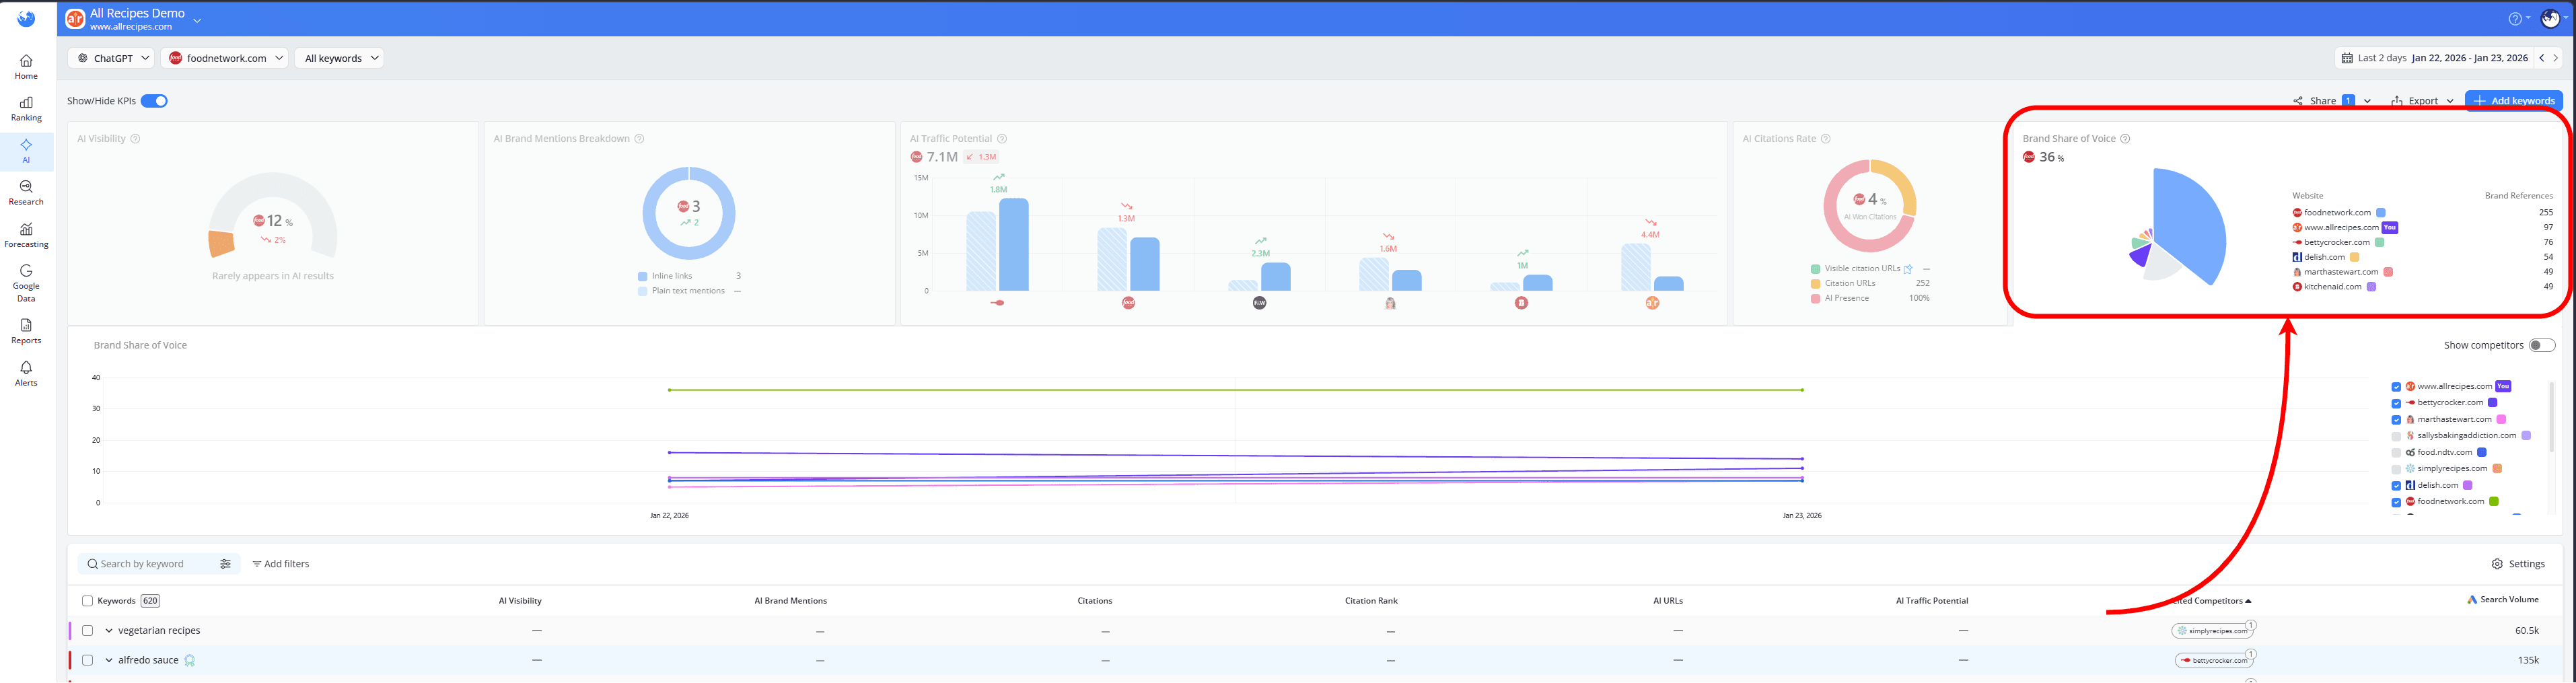Click the kitchenaid.com purple legend swatch

coord(2371,287)
